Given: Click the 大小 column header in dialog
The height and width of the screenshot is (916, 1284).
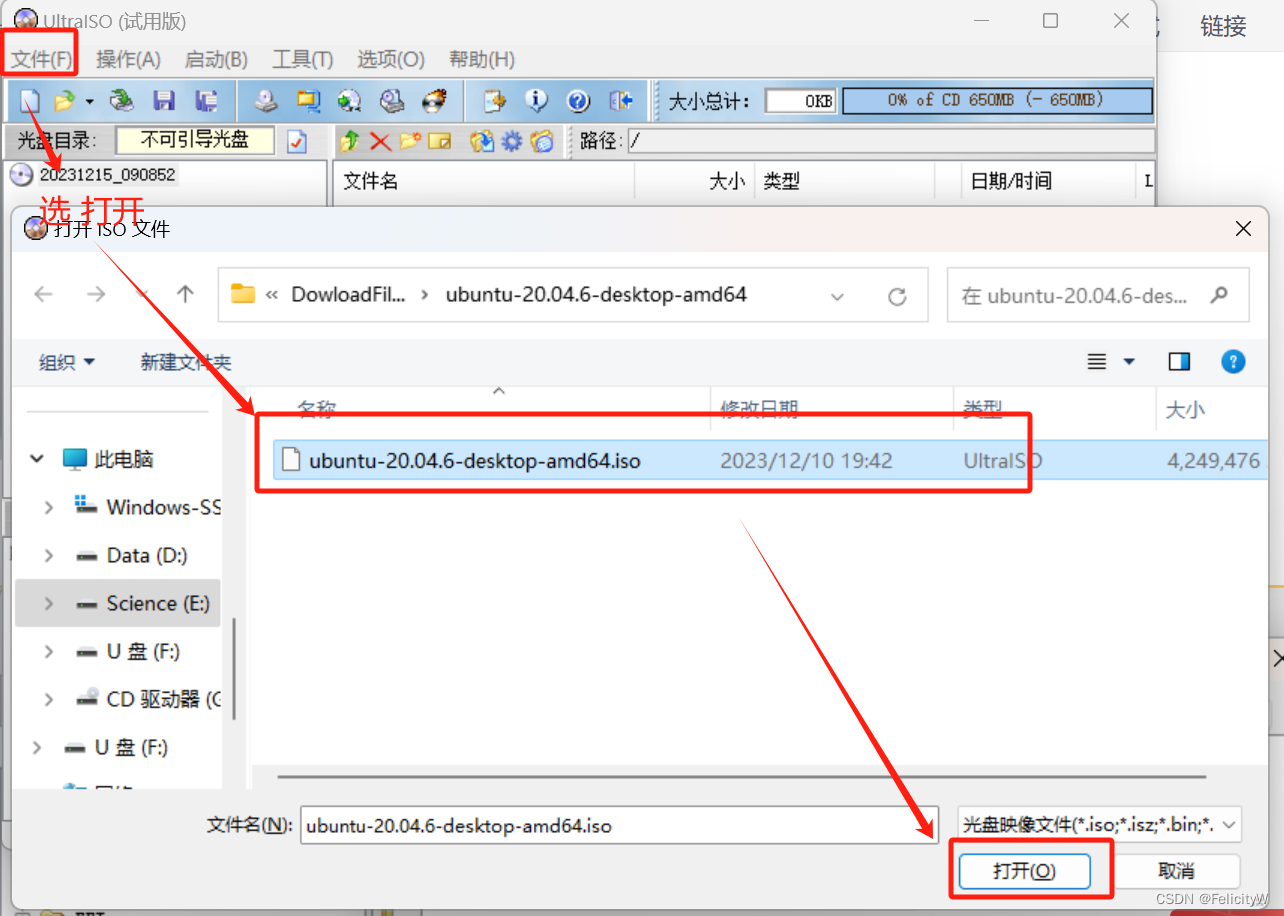Looking at the screenshot, I should 1185,409.
